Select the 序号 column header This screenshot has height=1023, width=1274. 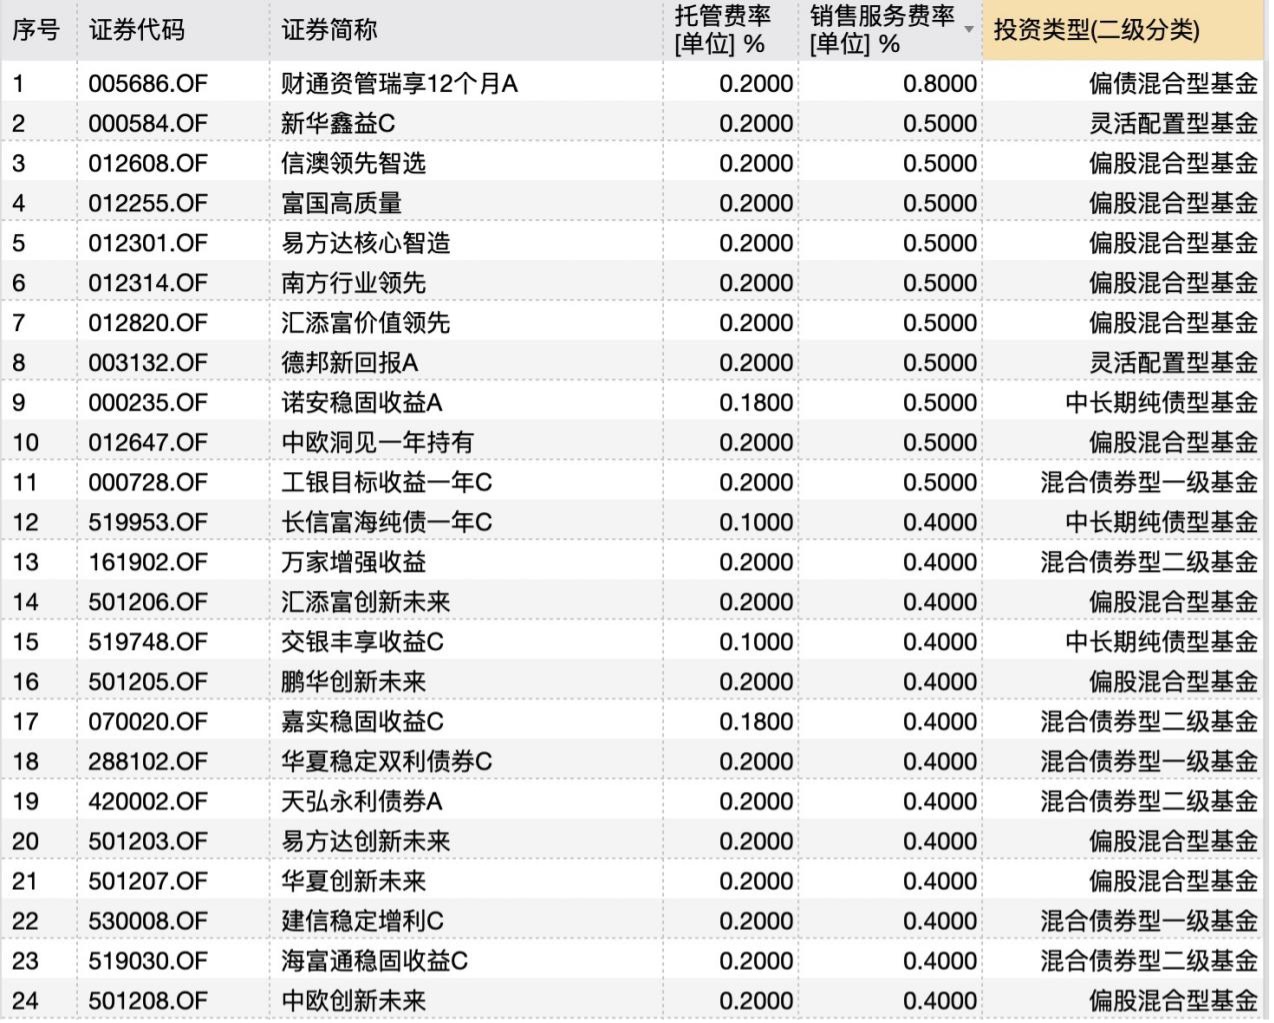click(35, 30)
